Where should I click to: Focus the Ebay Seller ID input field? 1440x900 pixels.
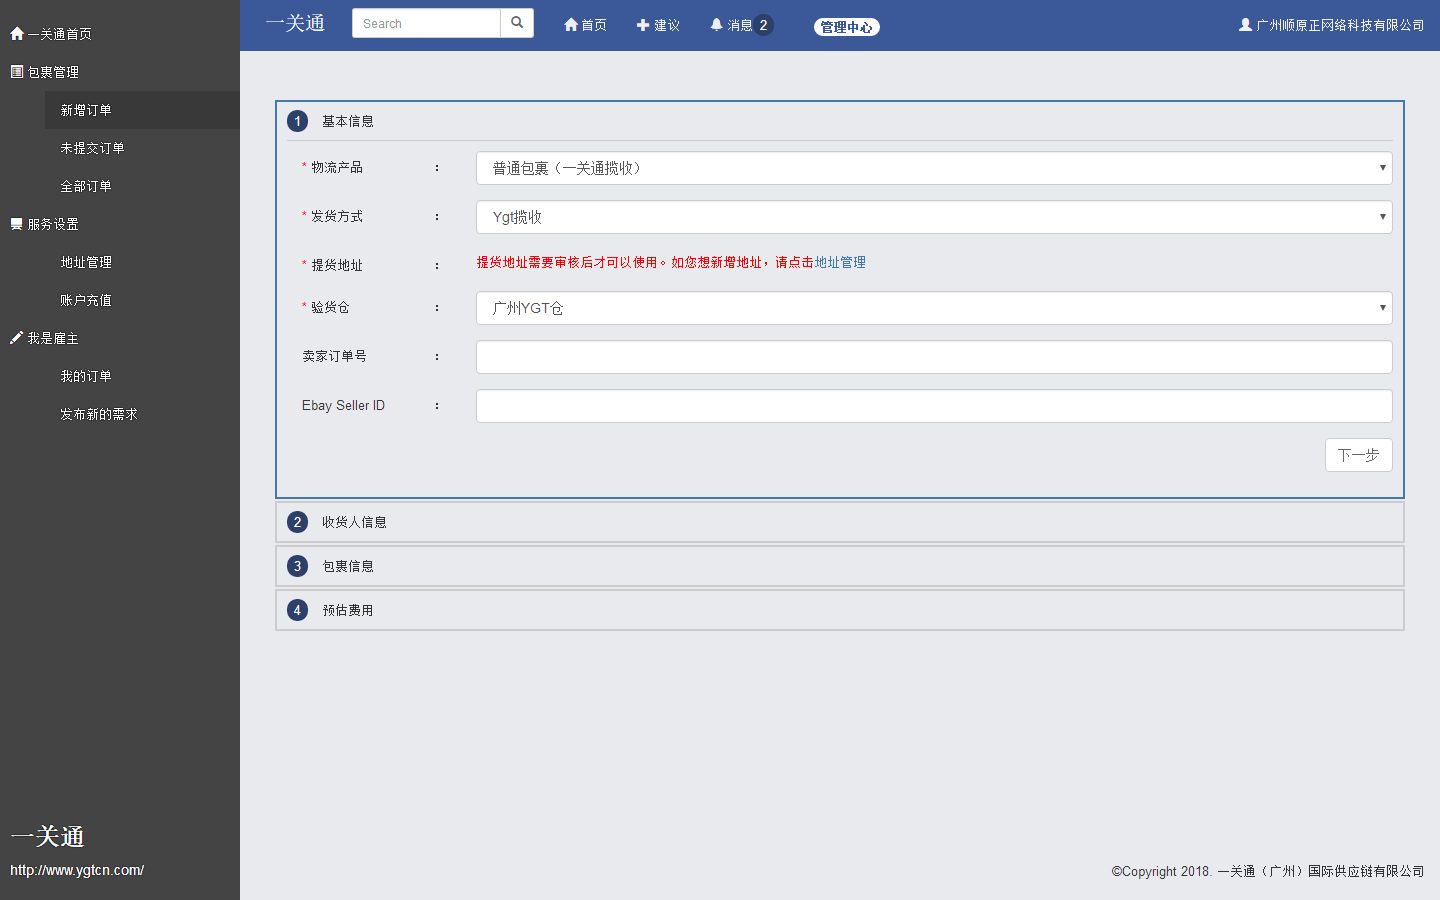click(934, 406)
